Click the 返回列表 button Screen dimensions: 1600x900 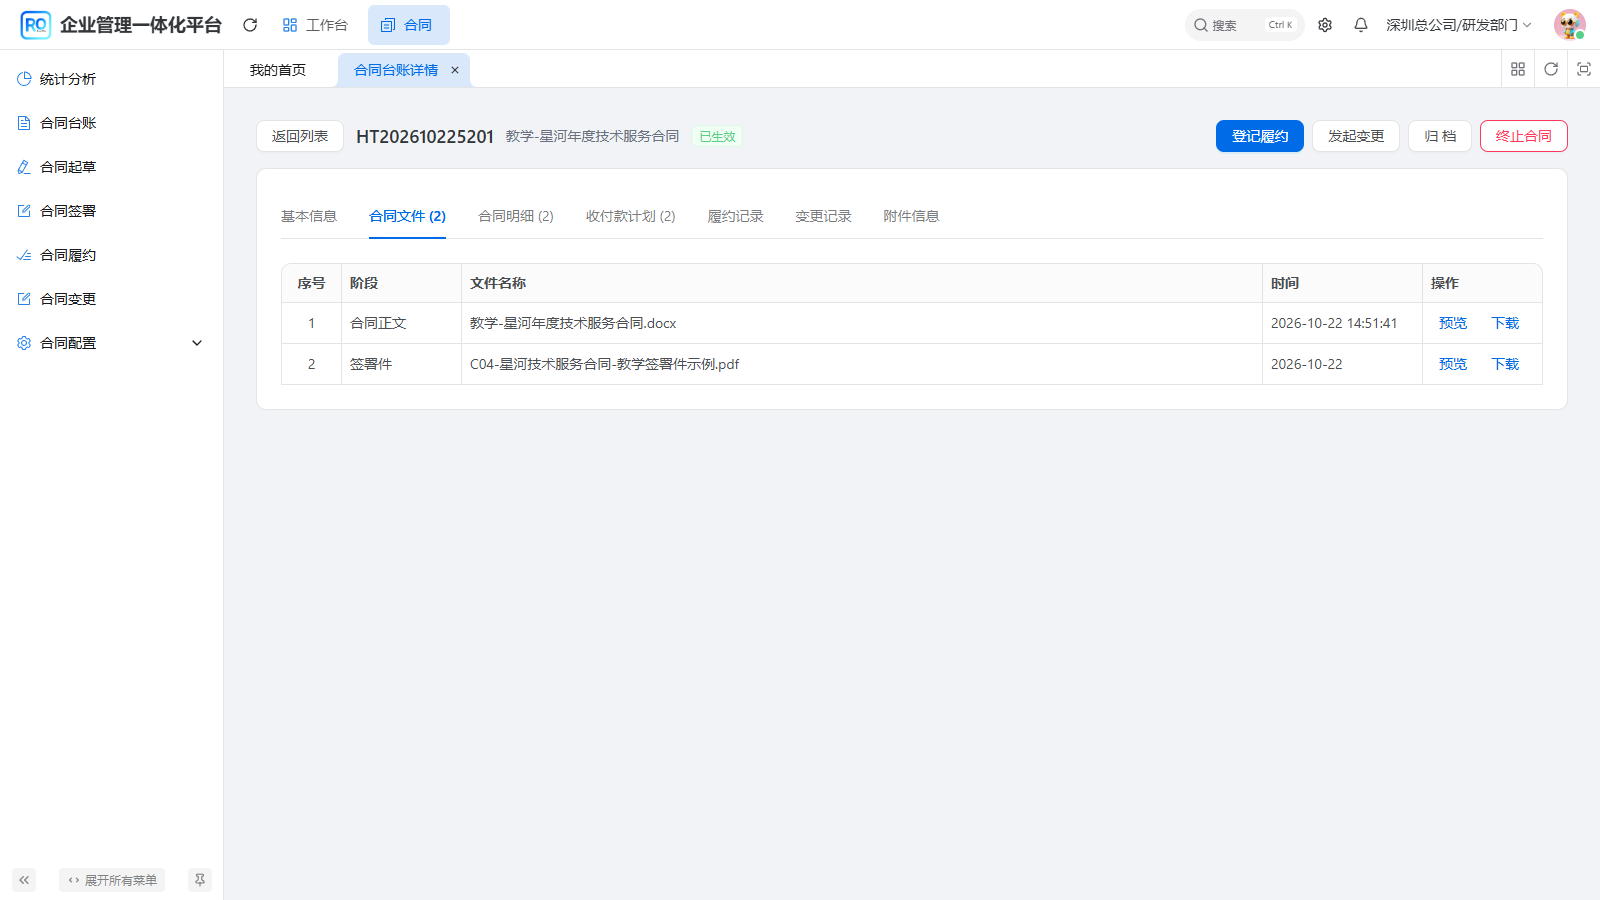coord(300,136)
